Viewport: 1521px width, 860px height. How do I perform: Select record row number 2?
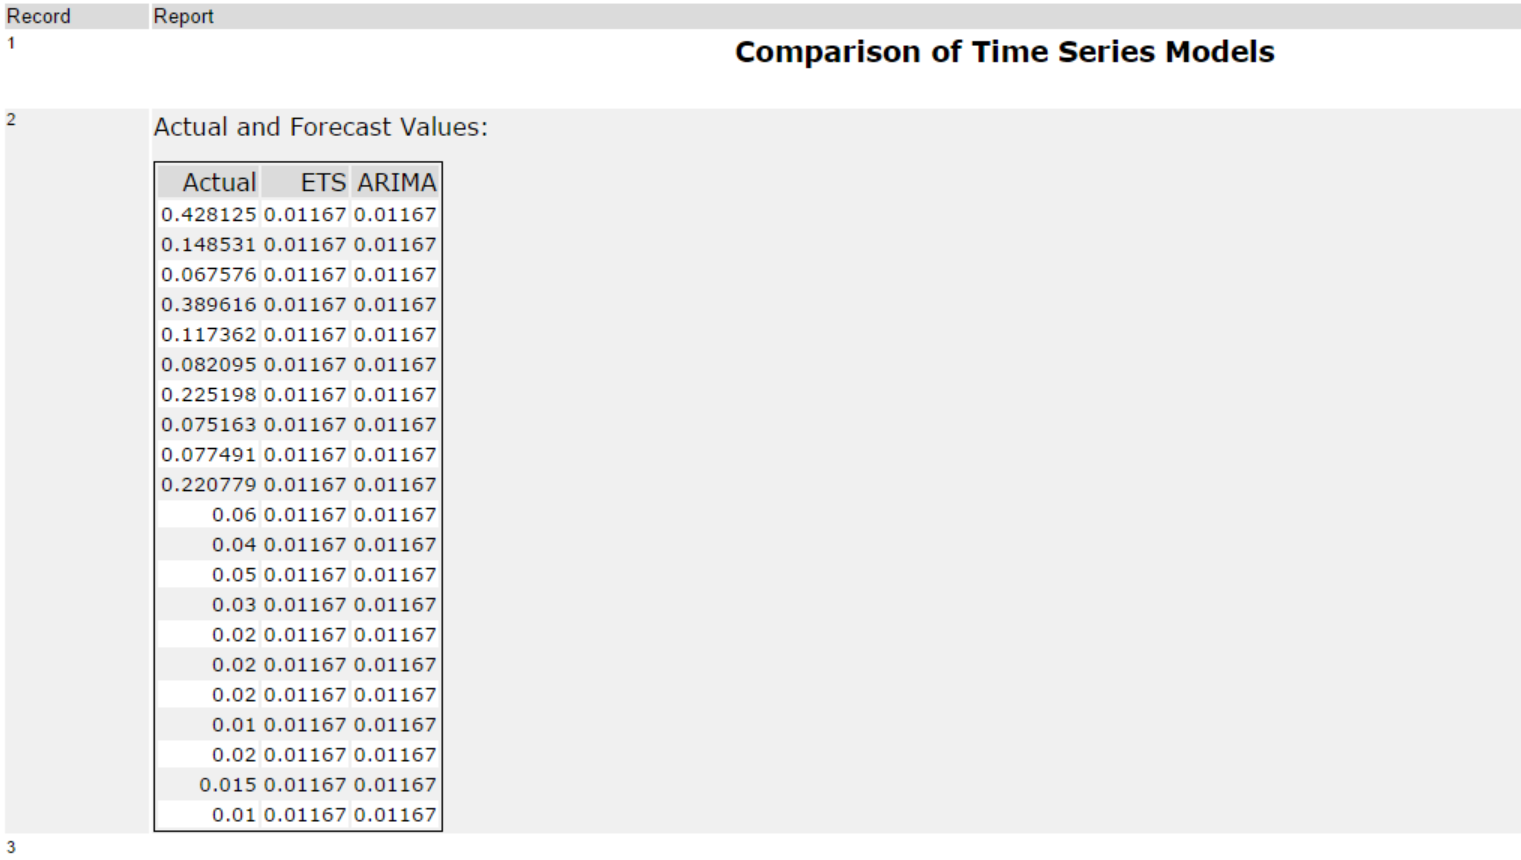[11, 120]
